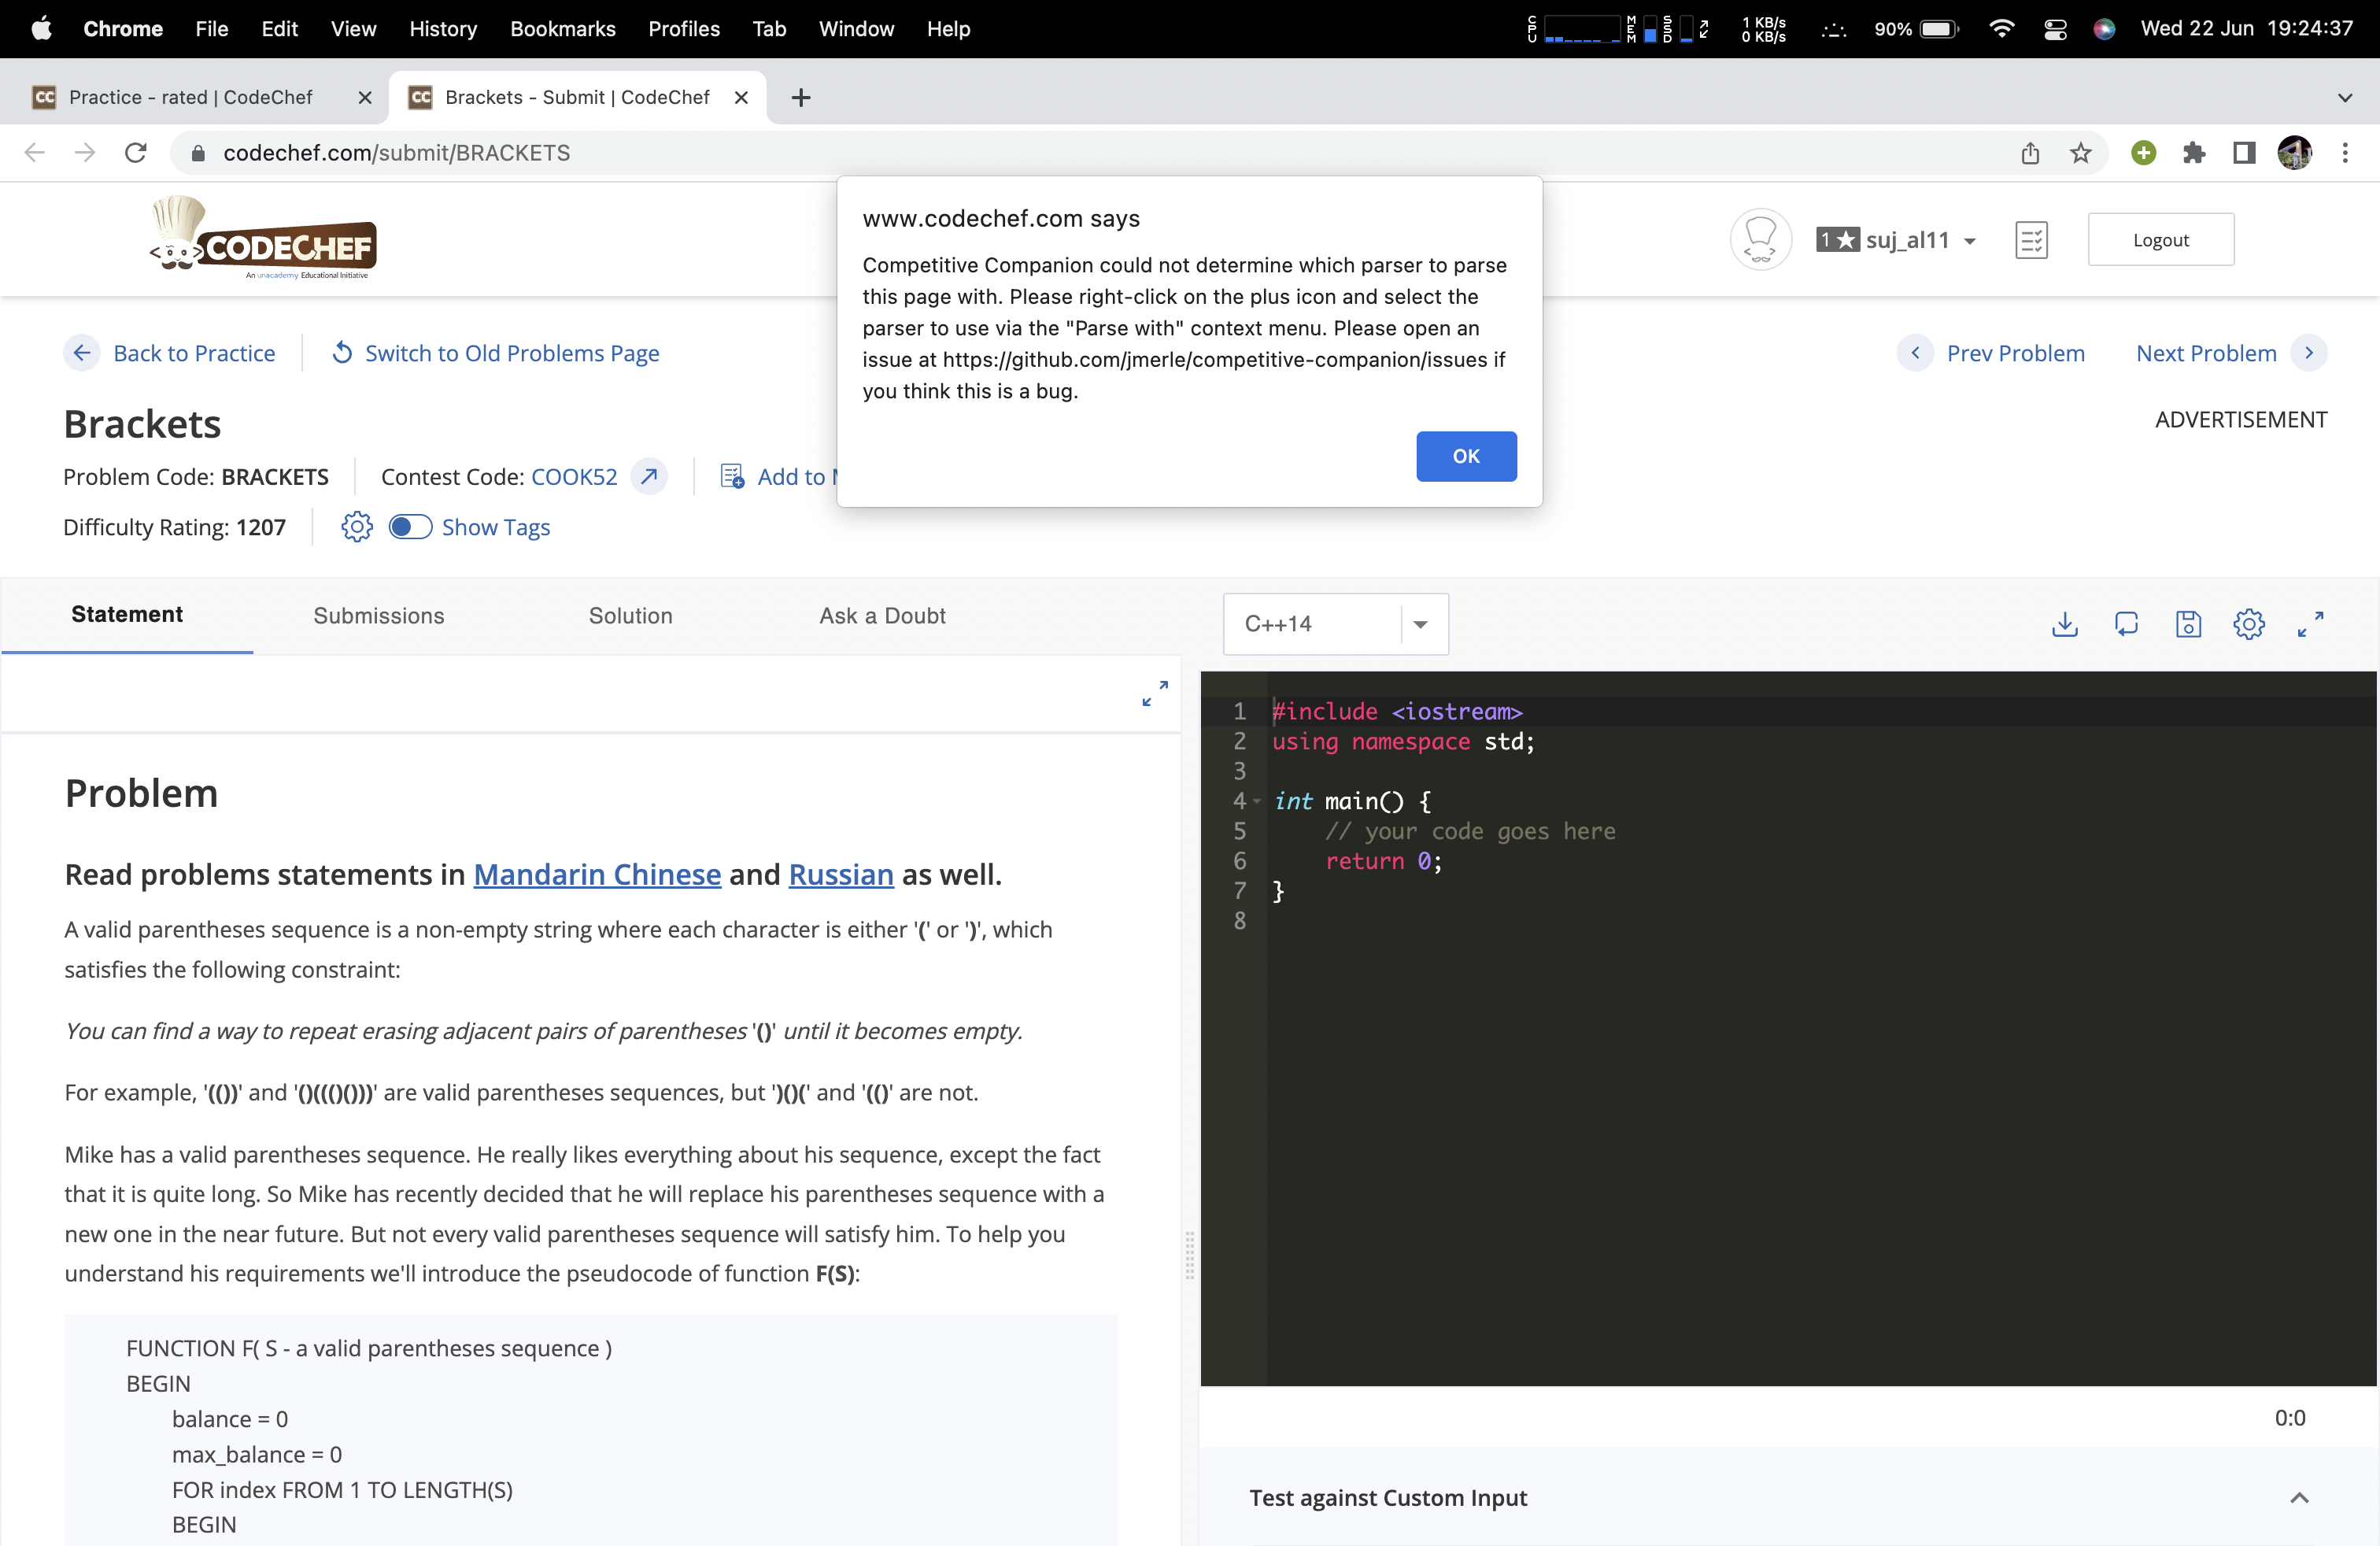This screenshot has width=2380, height=1546.
Task: Open the Russian problem statement translation
Action: click(x=841, y=874)
